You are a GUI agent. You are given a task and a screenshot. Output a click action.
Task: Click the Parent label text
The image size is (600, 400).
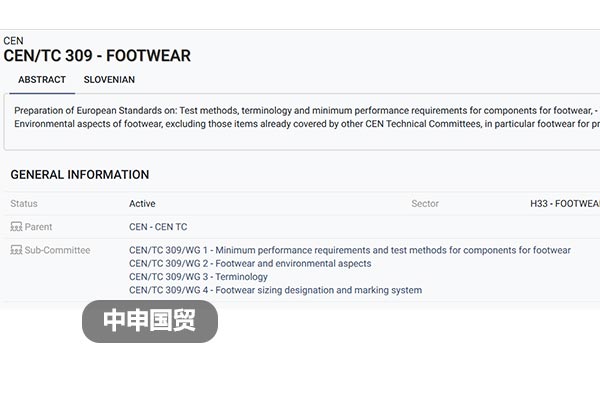38,227
